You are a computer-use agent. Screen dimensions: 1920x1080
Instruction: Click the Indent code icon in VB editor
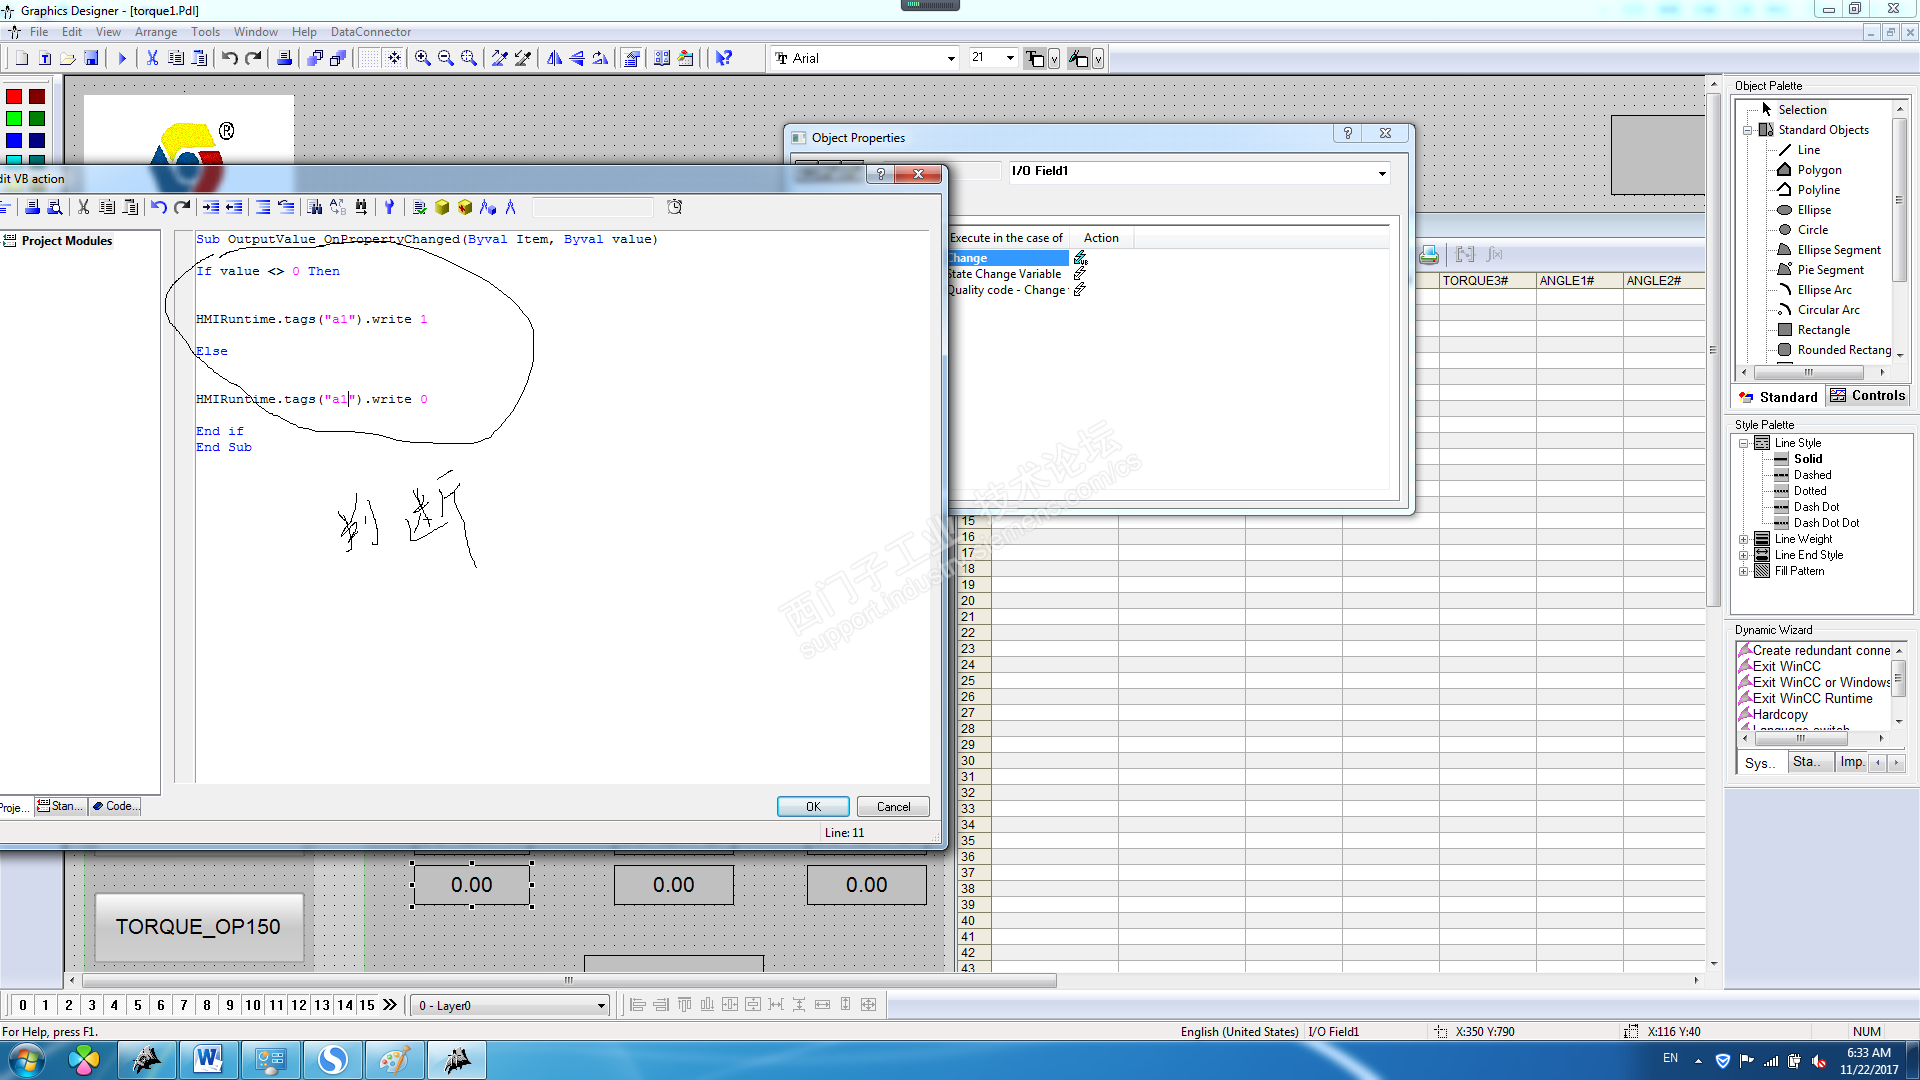click(x=211, y=207)
